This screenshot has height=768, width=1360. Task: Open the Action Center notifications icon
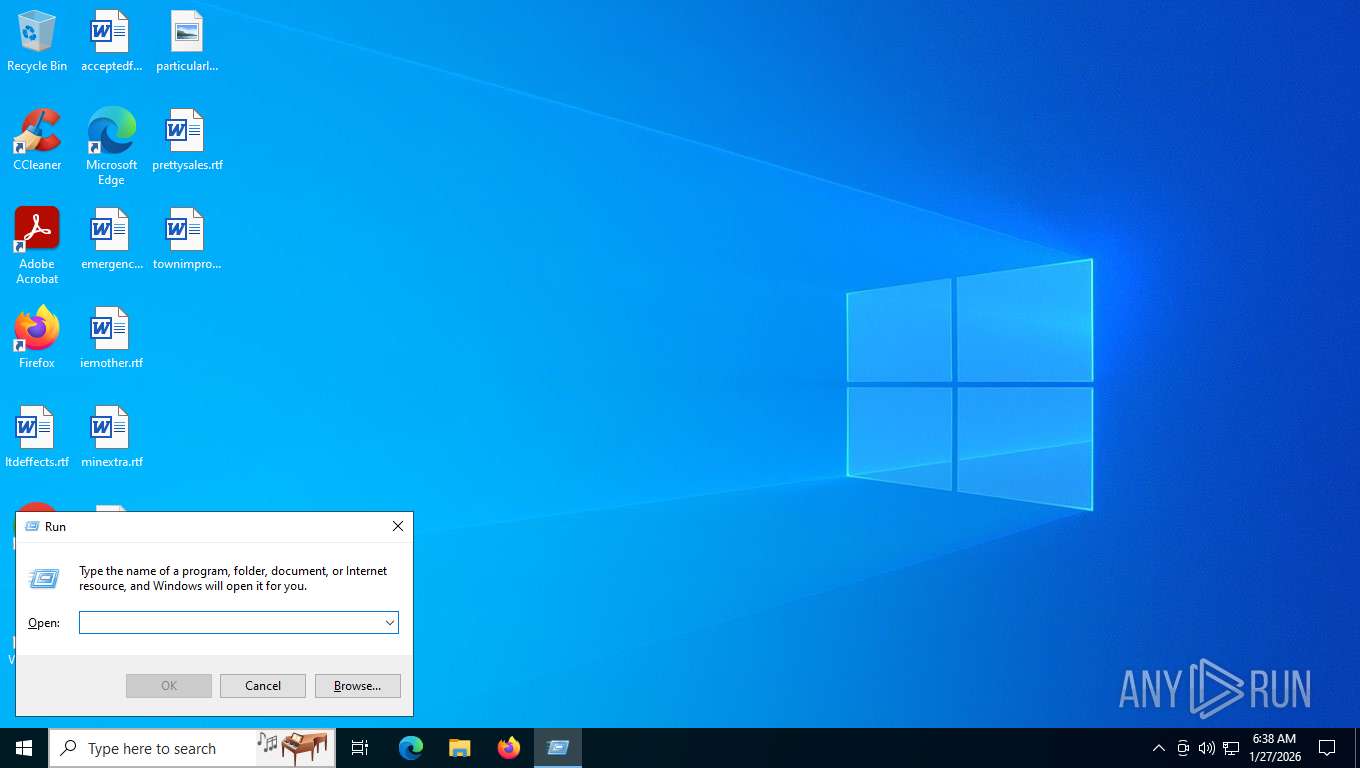pos(1327,748)
